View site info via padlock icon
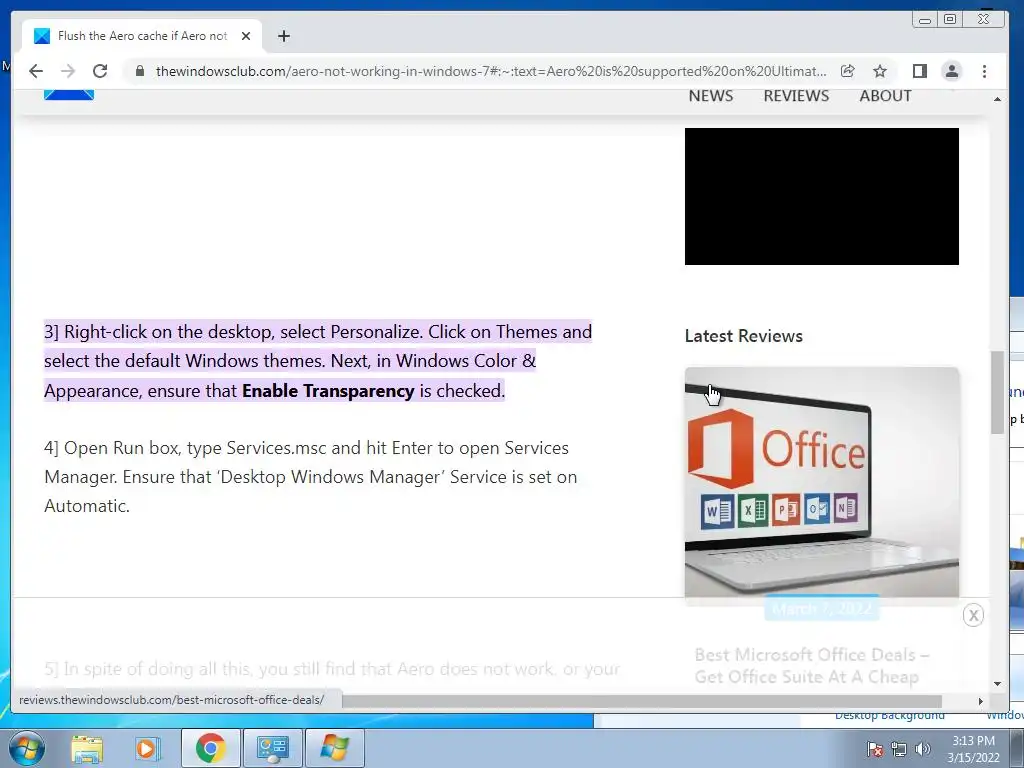 [x=139, y=71]
